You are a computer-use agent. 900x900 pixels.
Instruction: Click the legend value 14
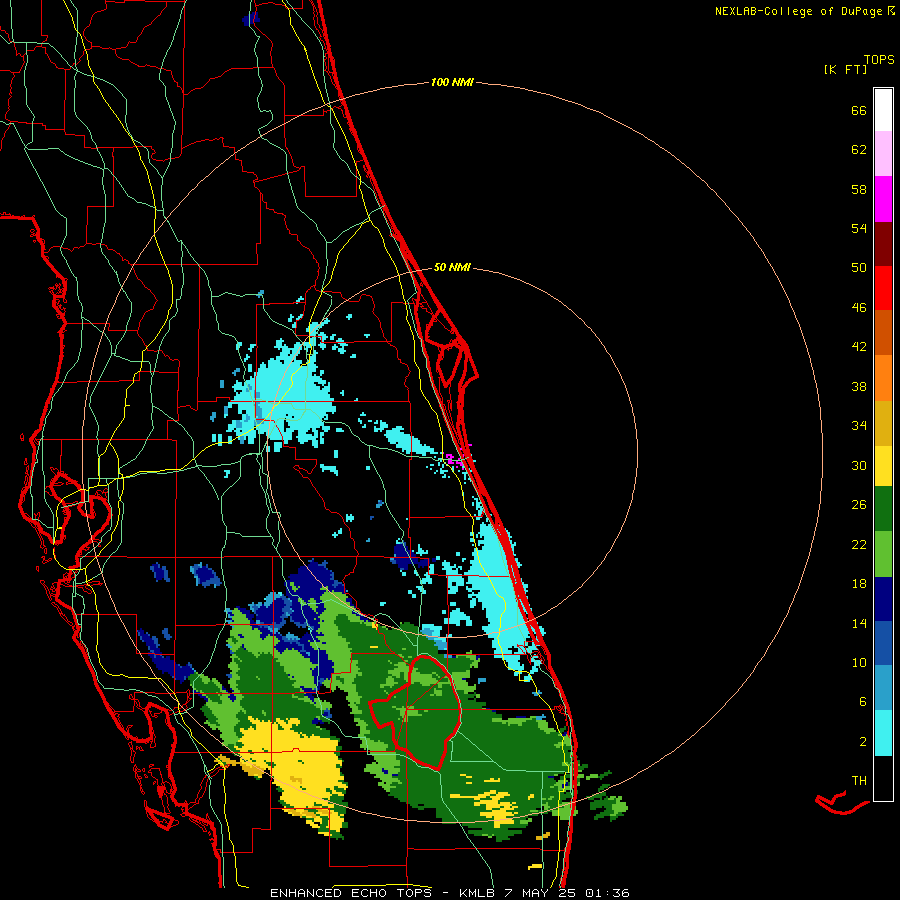859,623
